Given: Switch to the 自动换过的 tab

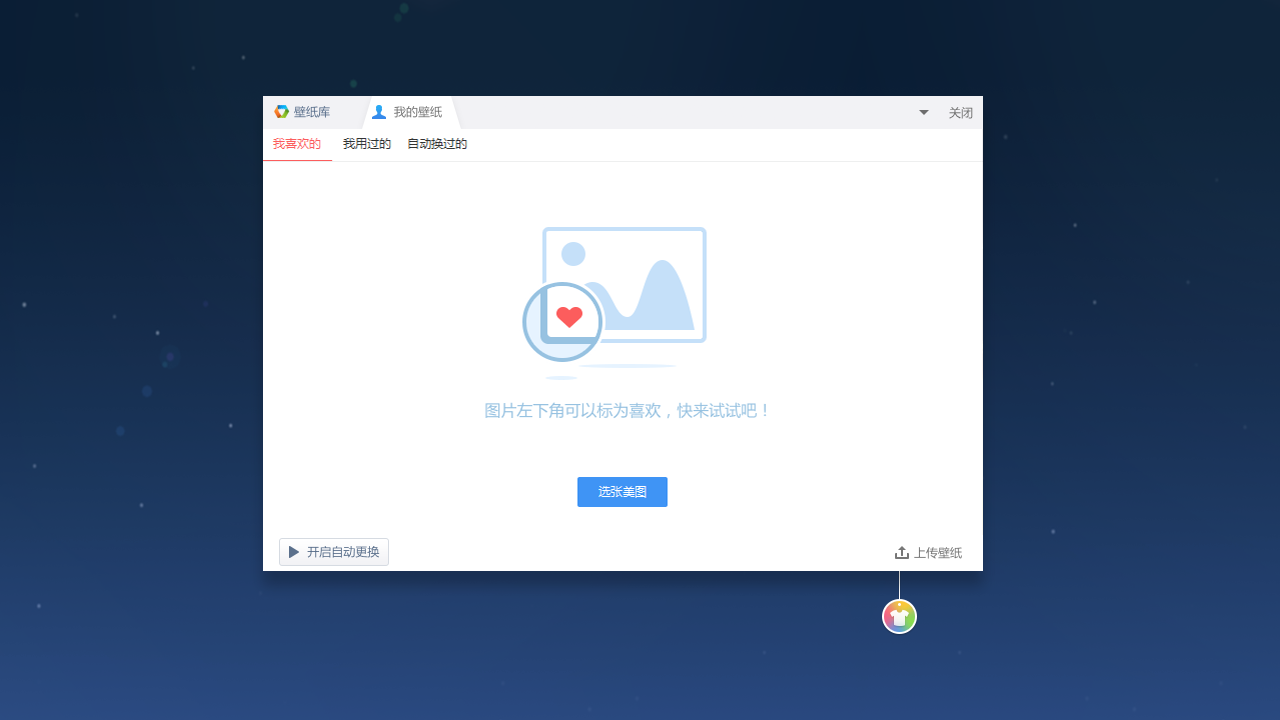Looking at the screenshot, I should 437,143.
